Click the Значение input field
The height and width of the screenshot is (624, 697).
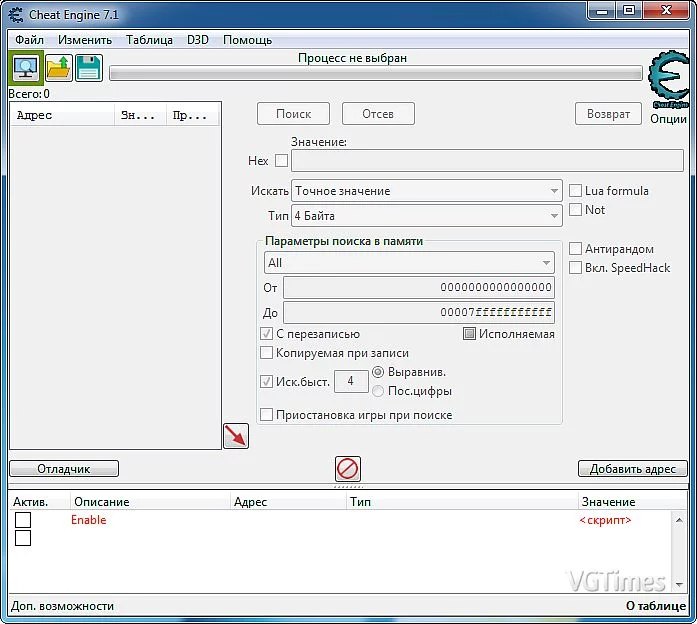coord(487,160)
